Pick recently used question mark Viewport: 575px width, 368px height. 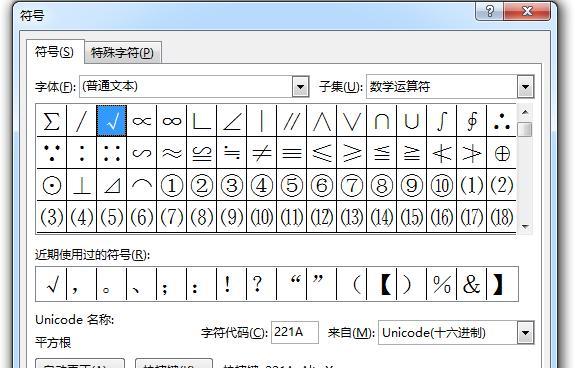tap(262, 284)
